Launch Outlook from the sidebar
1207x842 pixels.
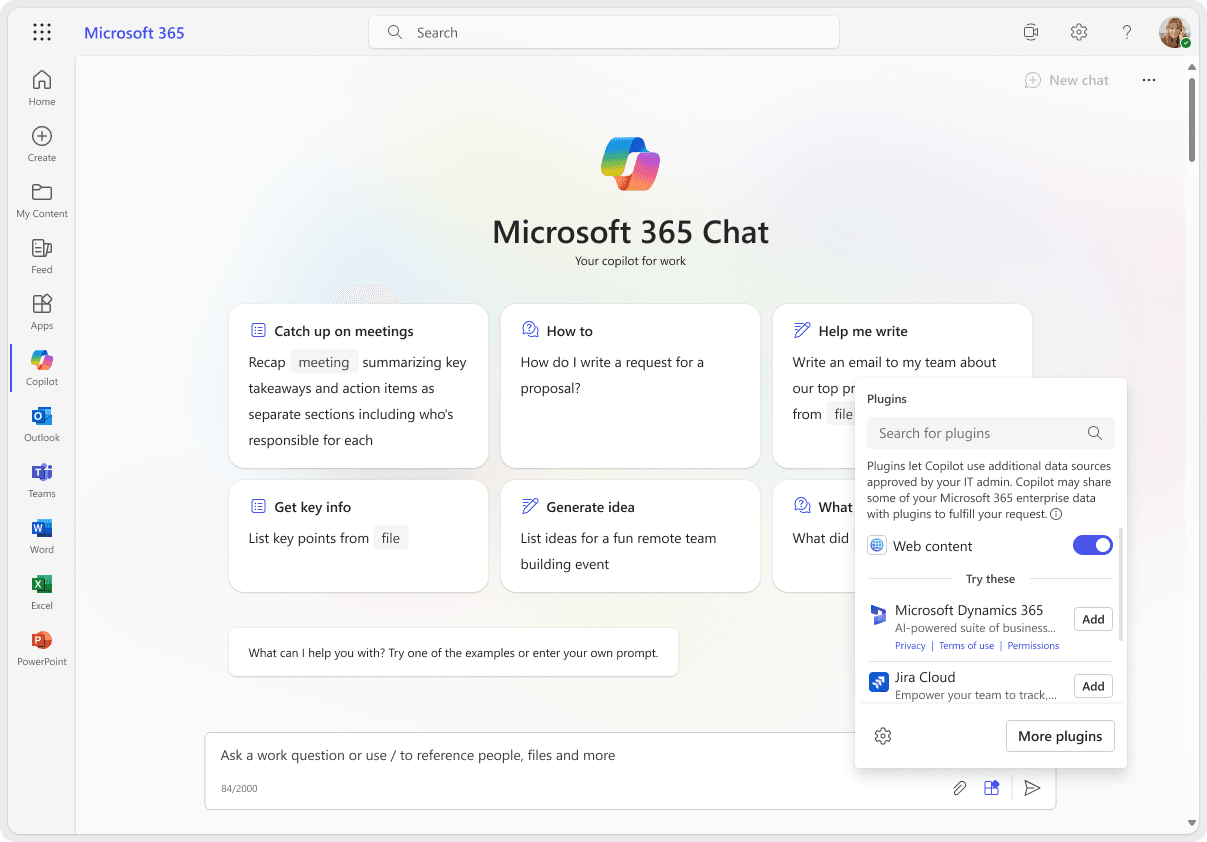[x=42, y=424]
